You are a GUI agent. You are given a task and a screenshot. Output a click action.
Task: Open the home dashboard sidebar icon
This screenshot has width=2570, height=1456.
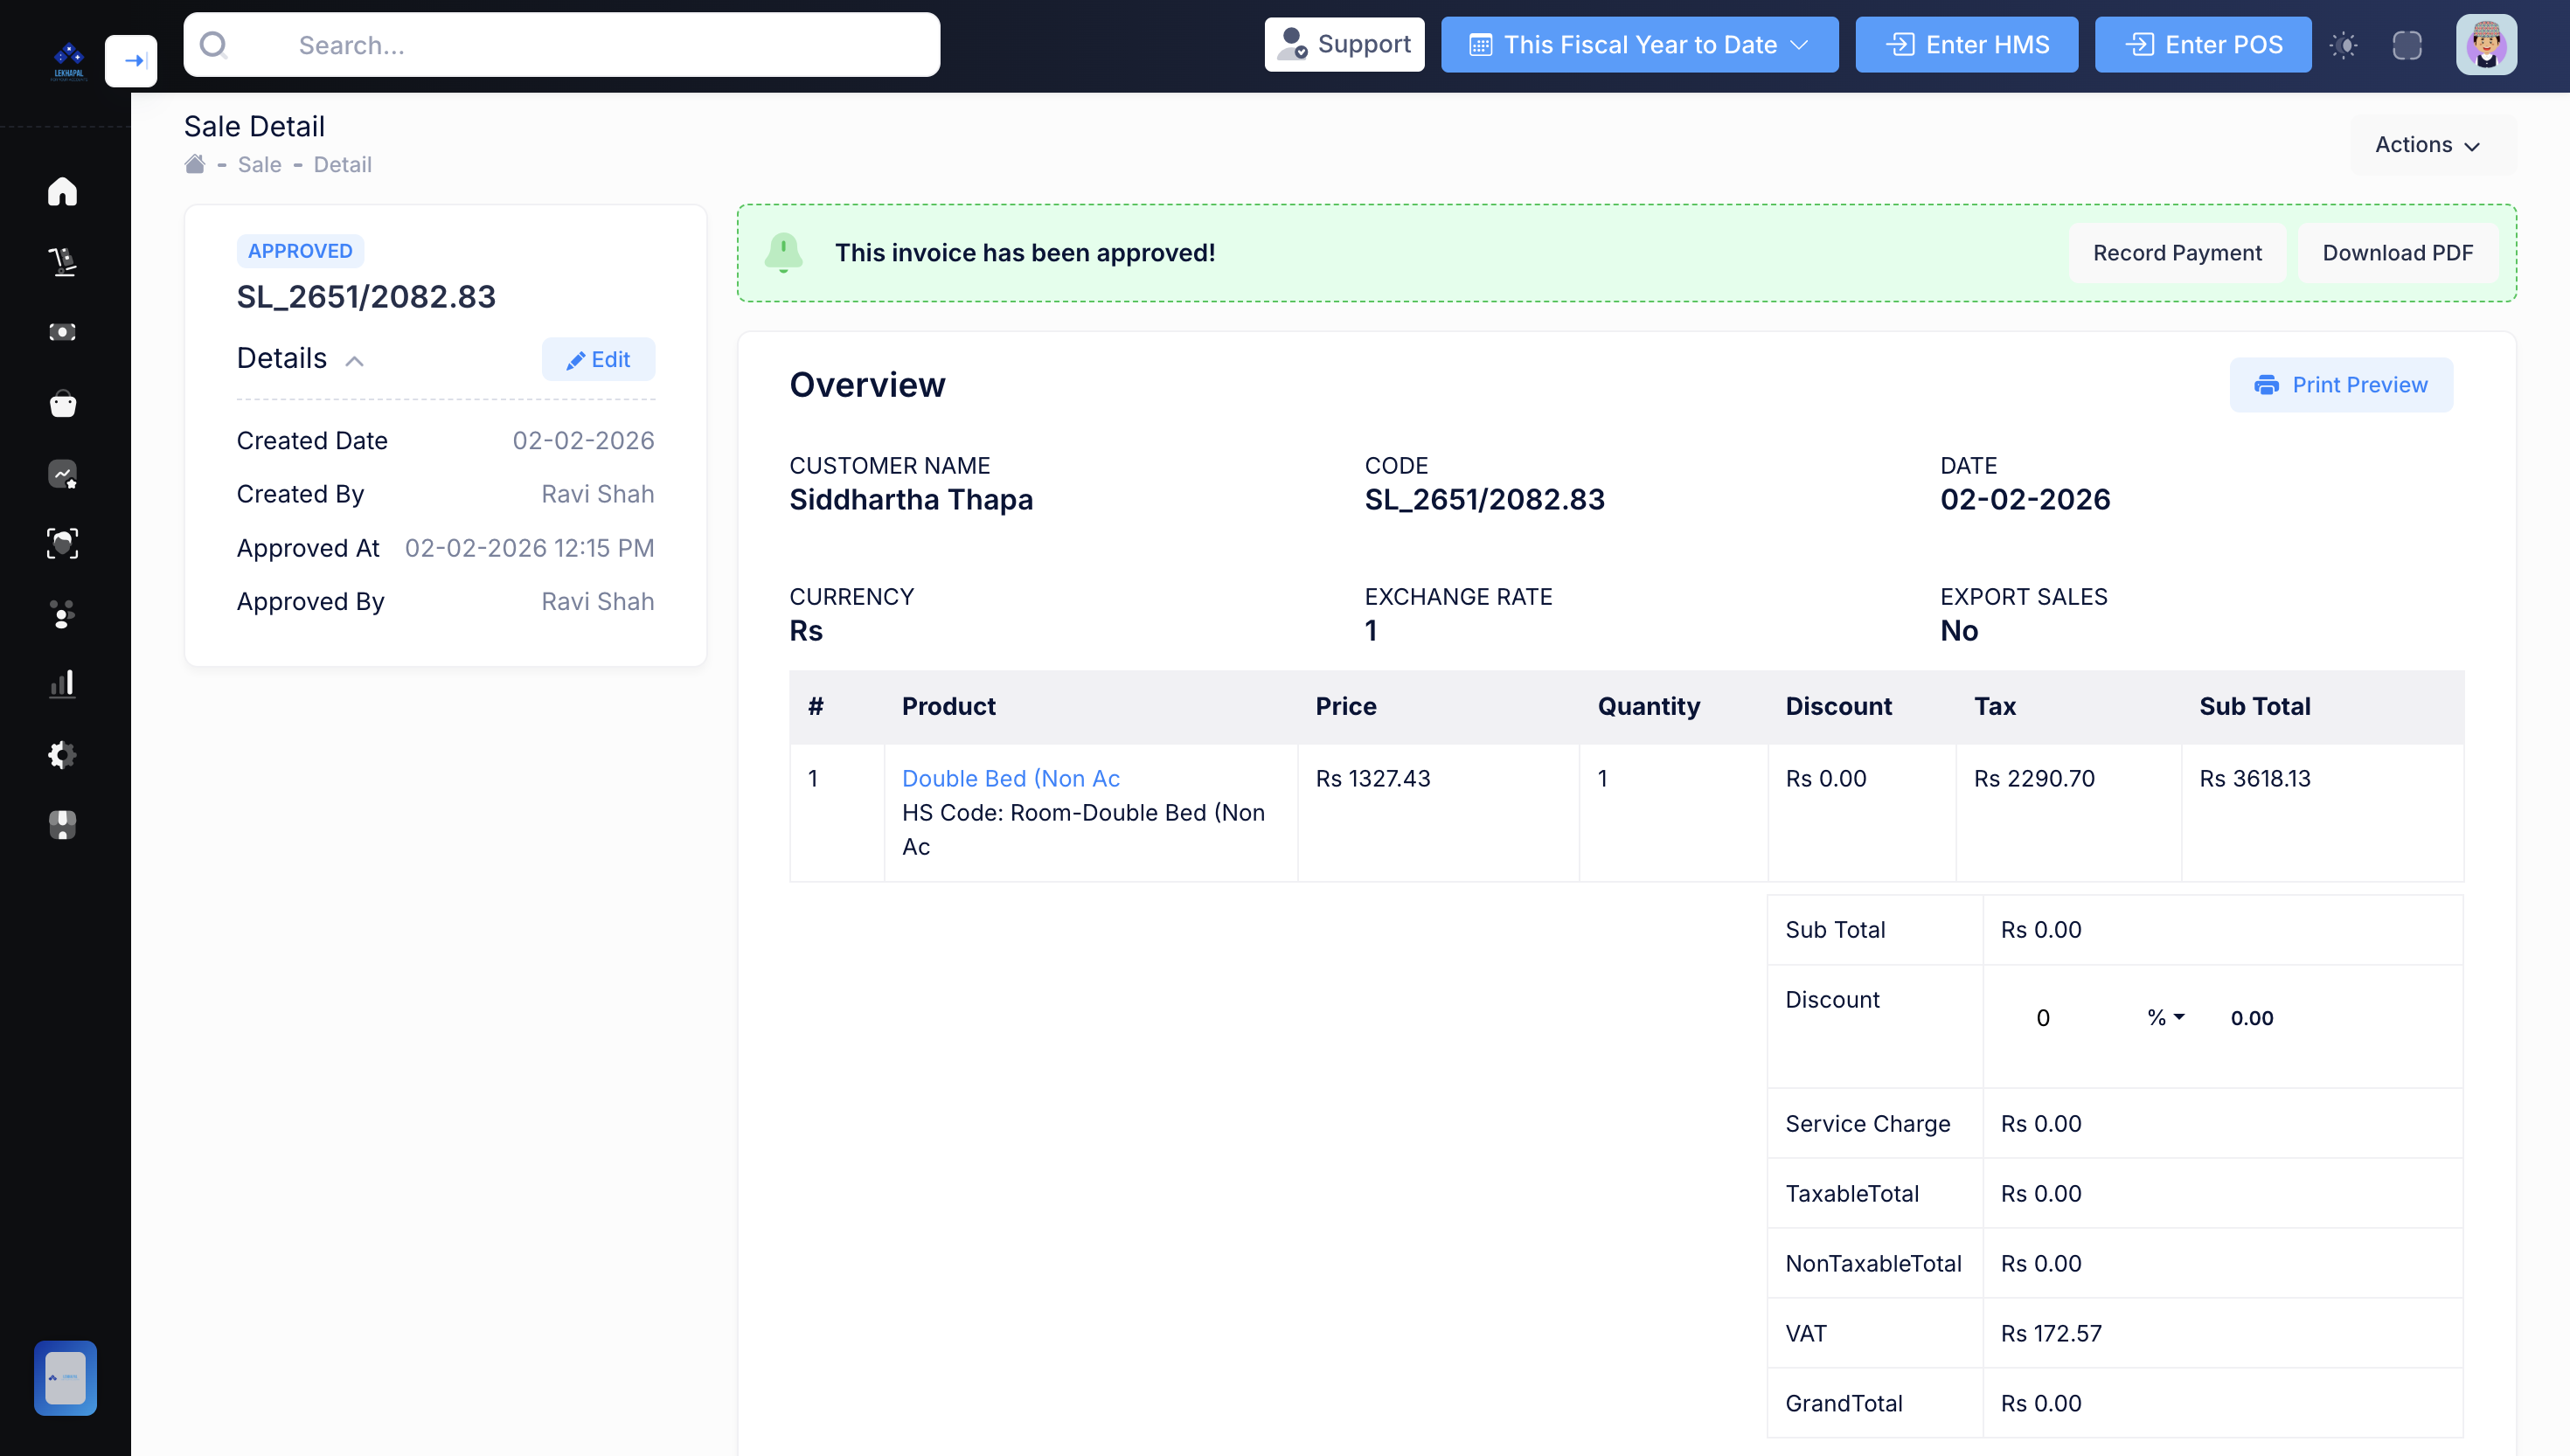pyautogui.click(x=62, y=191)
